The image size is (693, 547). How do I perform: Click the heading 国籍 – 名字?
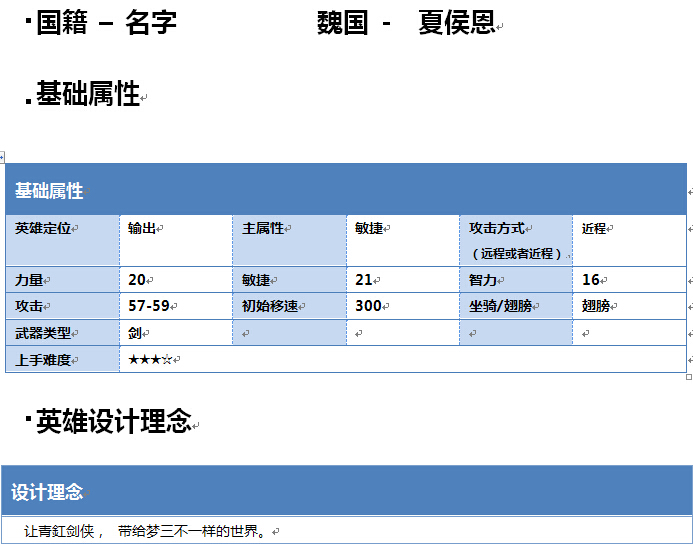pos(106,23)
